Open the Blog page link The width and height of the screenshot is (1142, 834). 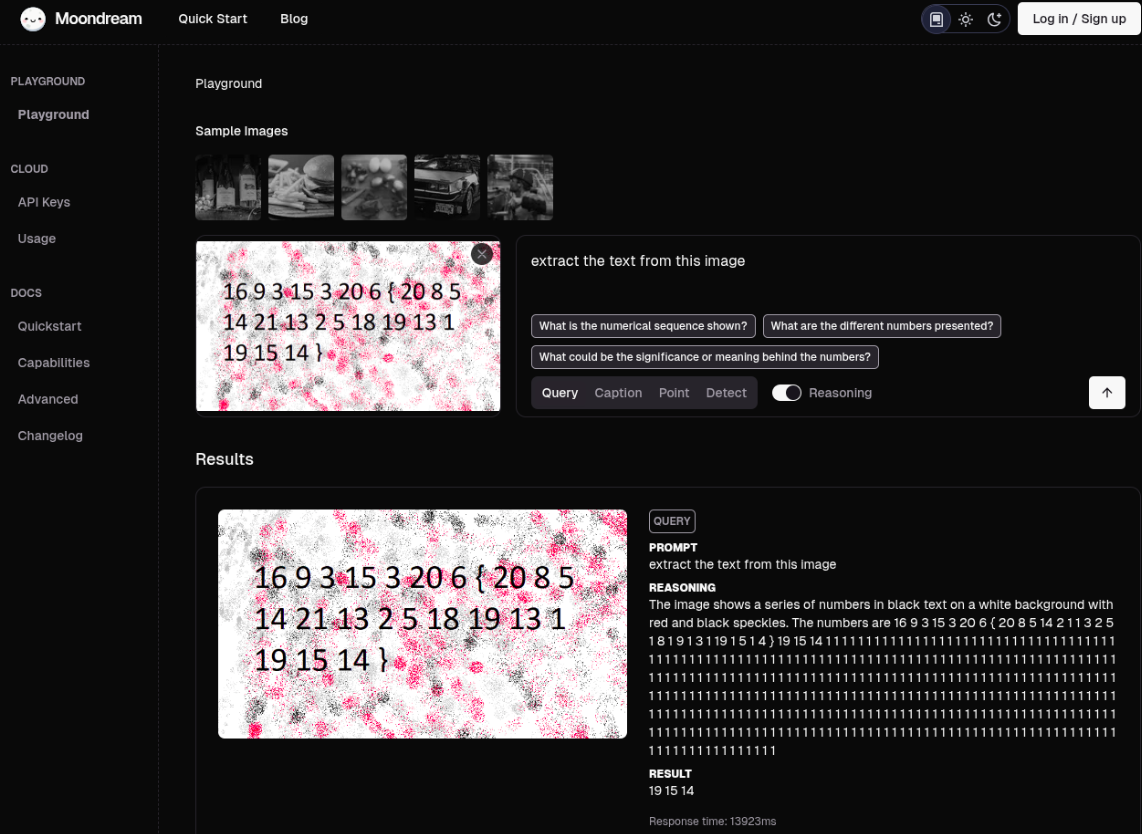[294, 19]
